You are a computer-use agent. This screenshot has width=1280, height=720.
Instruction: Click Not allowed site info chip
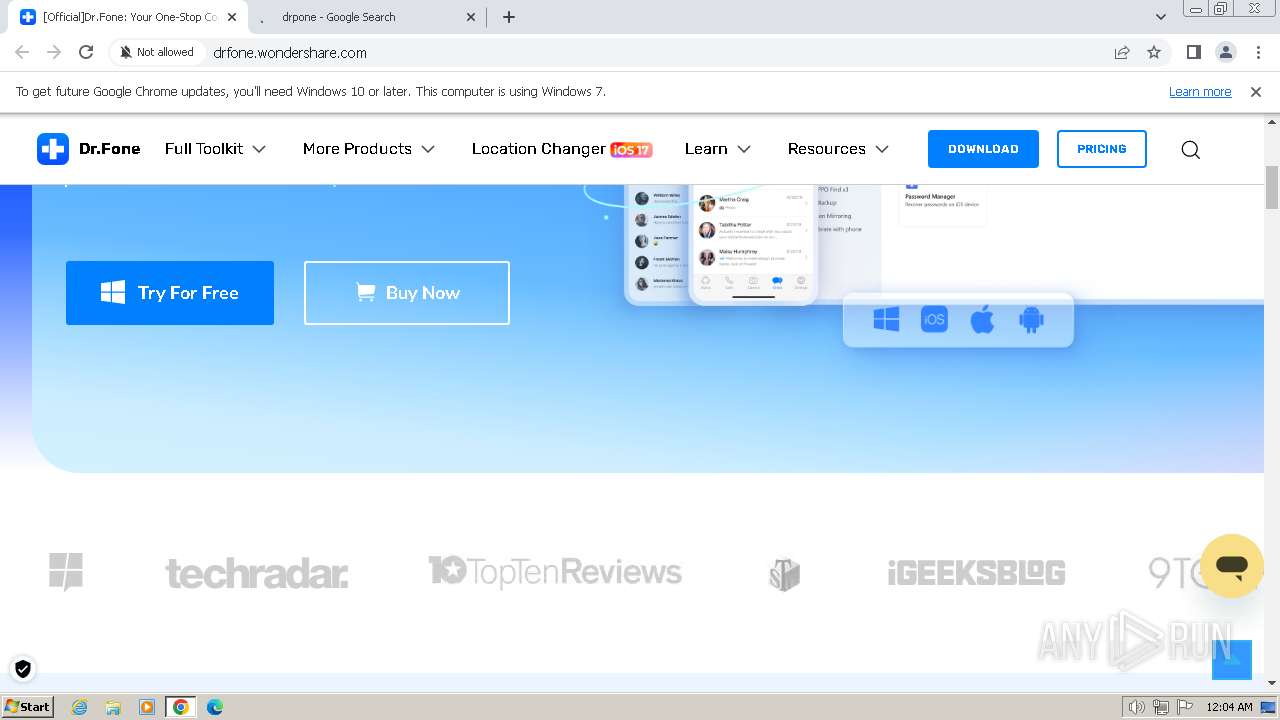point(157,52)
